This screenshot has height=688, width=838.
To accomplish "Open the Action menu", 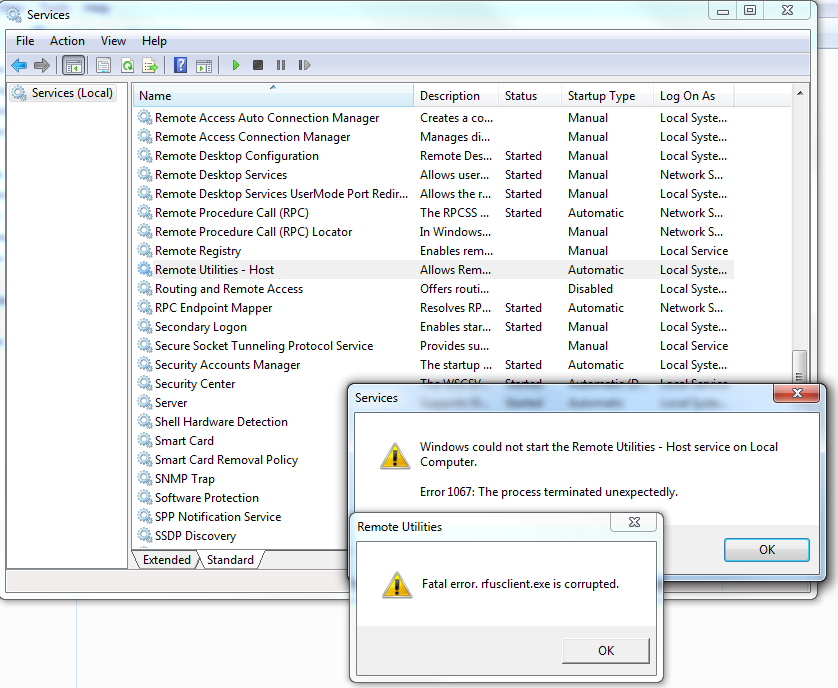I will click(67, 41).
